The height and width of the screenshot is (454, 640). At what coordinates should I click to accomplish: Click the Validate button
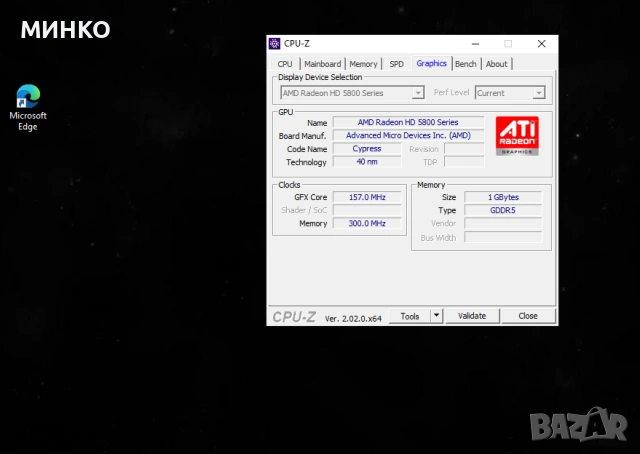point(472,316)
